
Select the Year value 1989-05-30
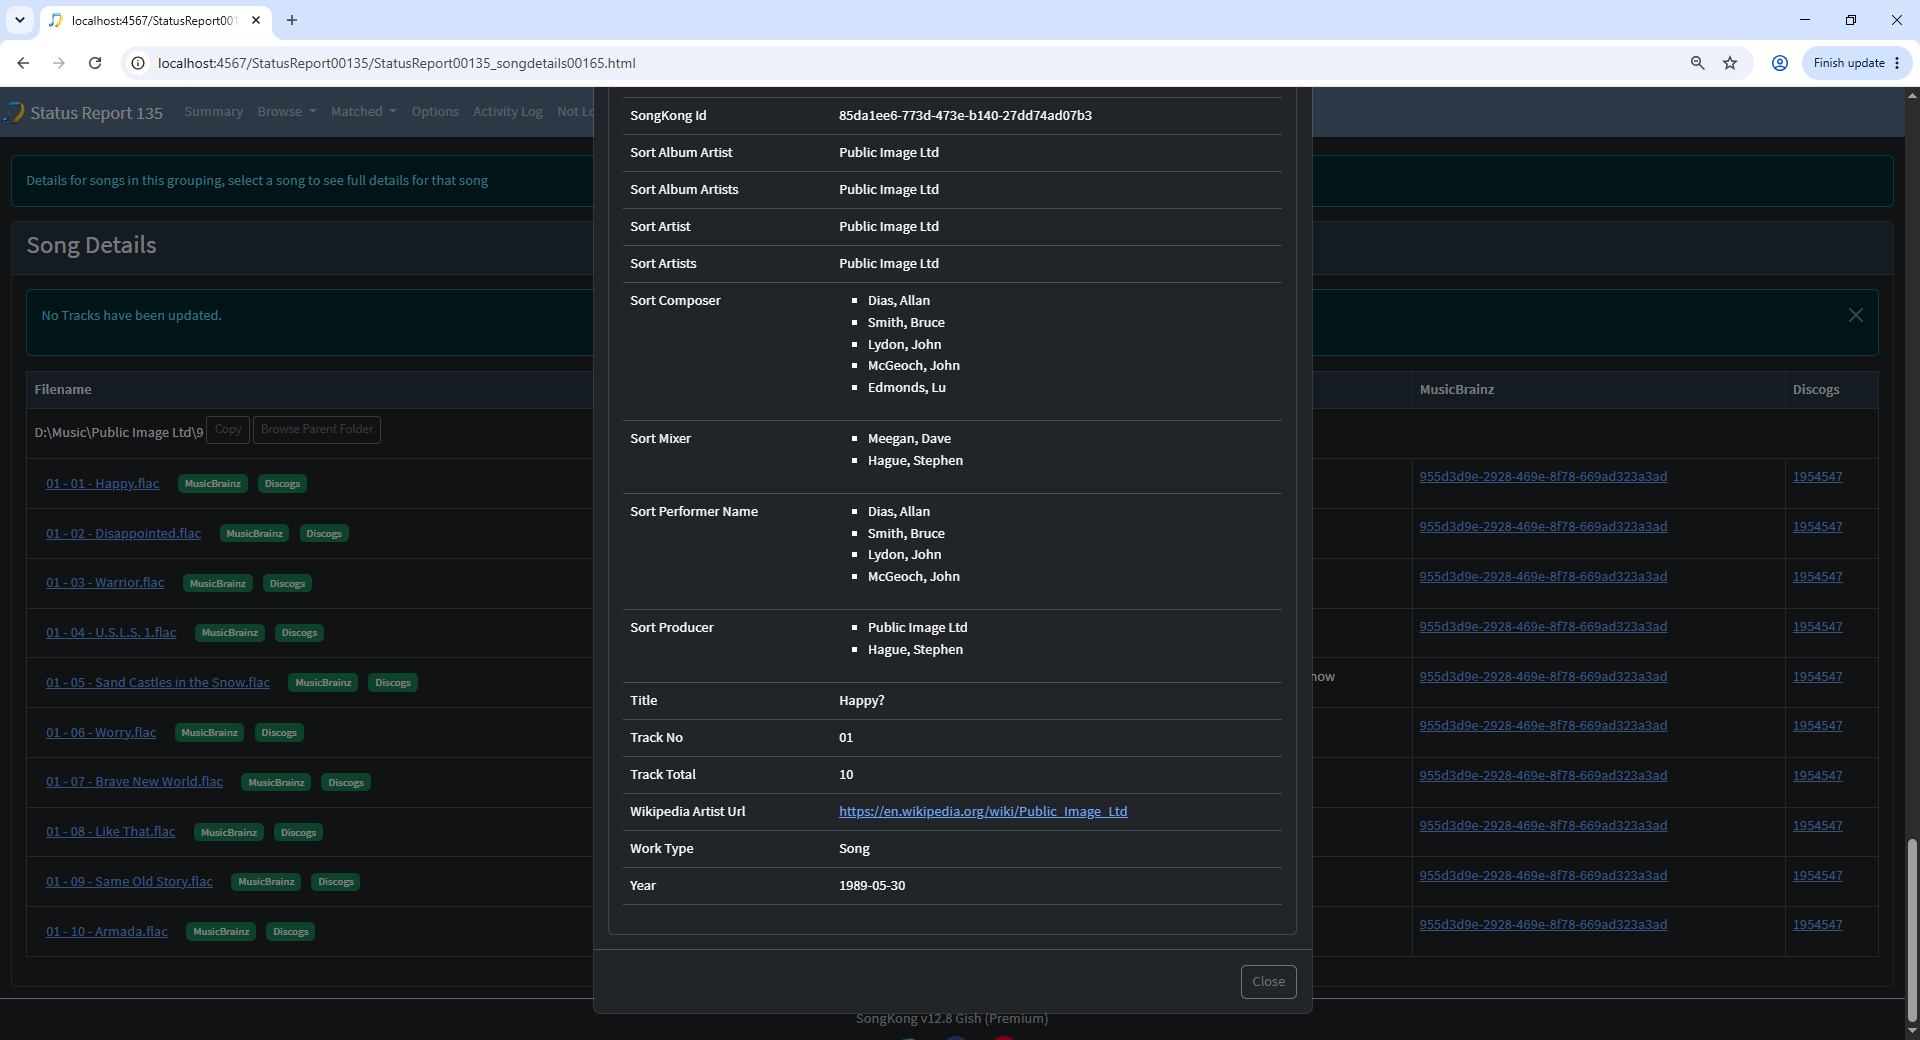tap(872, 886)
